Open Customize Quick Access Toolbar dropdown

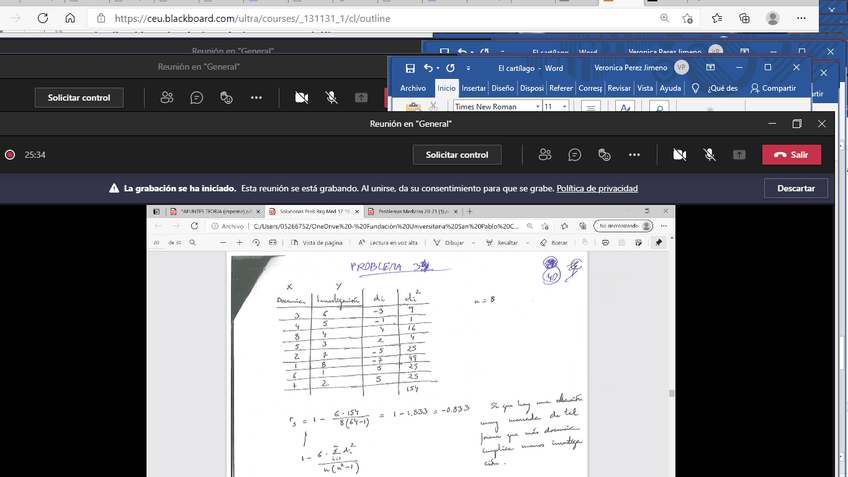point(469,69)
